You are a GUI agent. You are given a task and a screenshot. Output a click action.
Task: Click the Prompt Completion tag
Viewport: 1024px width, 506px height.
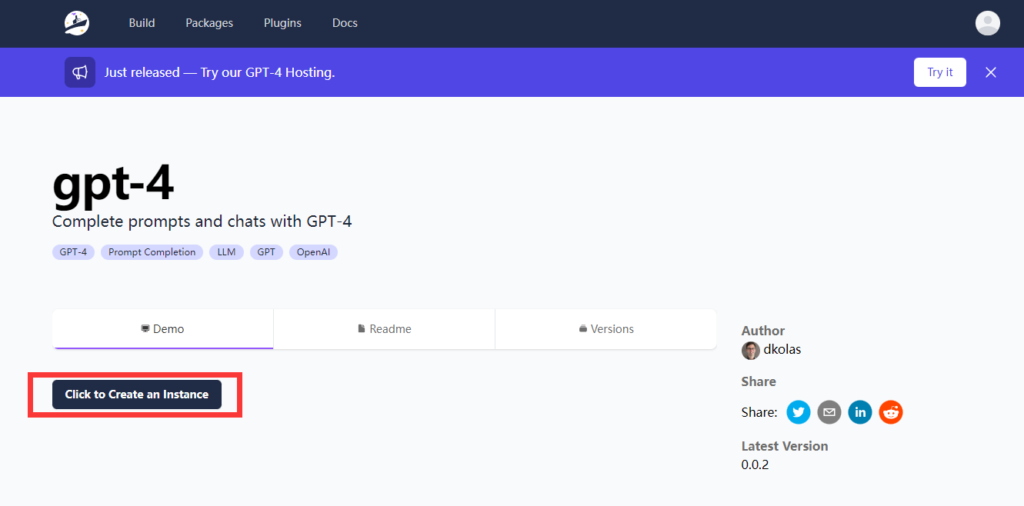(152, 252)
